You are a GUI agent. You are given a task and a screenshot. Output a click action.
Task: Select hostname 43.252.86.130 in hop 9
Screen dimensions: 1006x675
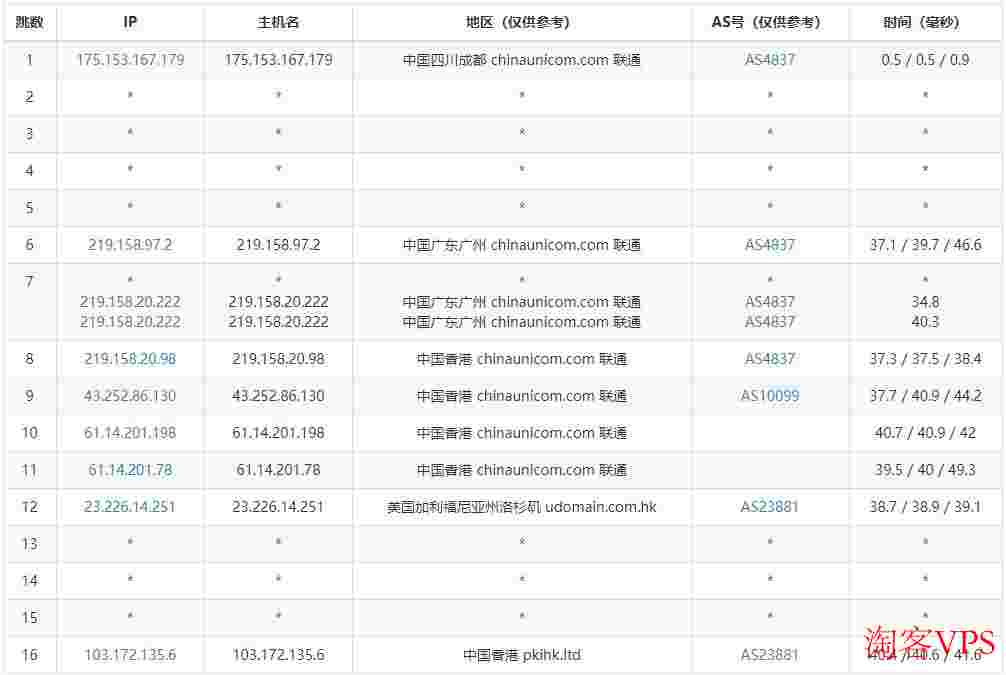278,397
